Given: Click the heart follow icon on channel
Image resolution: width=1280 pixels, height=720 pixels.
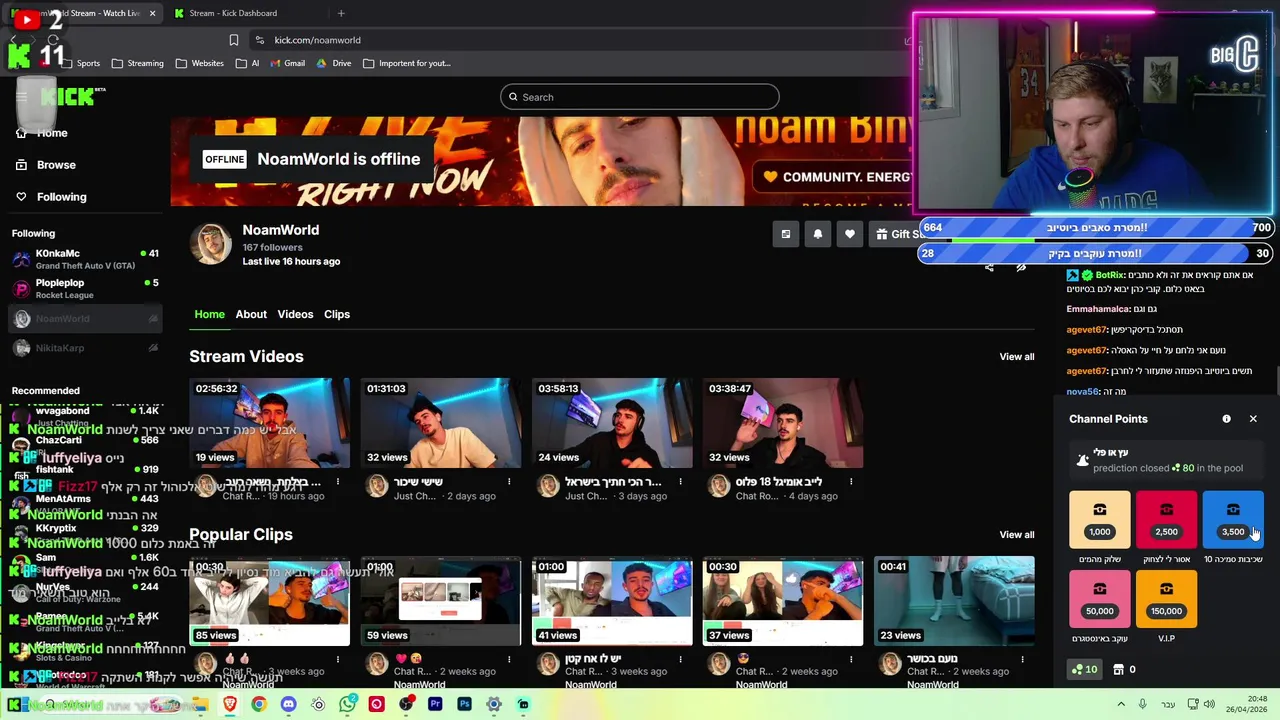Looking at the screenshot, I should pyautogui.click(x=849, y=234).
